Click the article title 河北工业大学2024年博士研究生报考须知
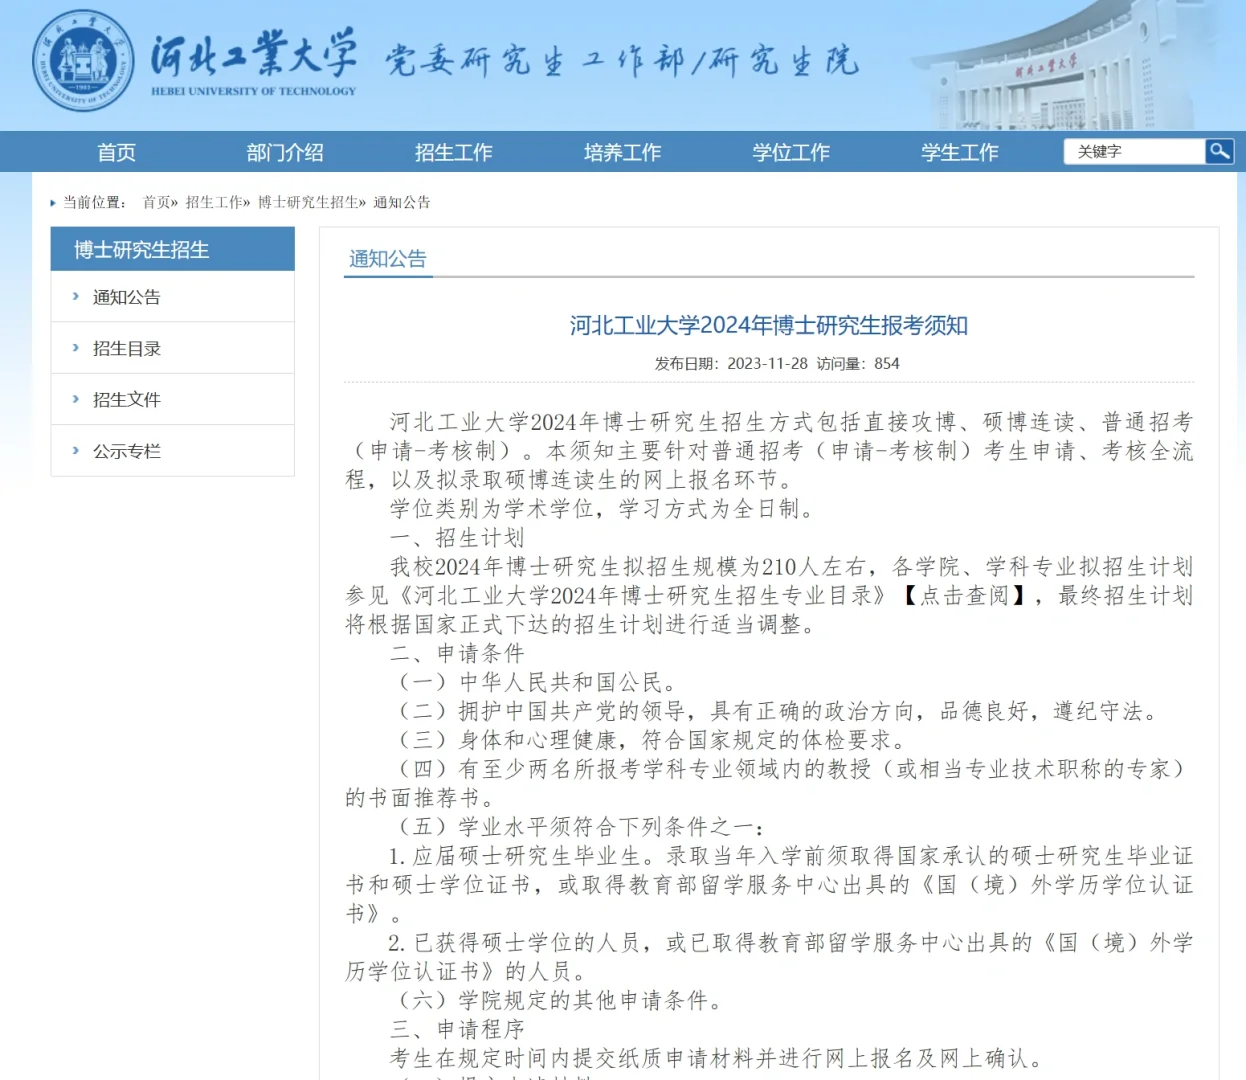Image resolution: width=1246 pixels, height=1080 pixels. pyautogui.click(x=769, y=325)
